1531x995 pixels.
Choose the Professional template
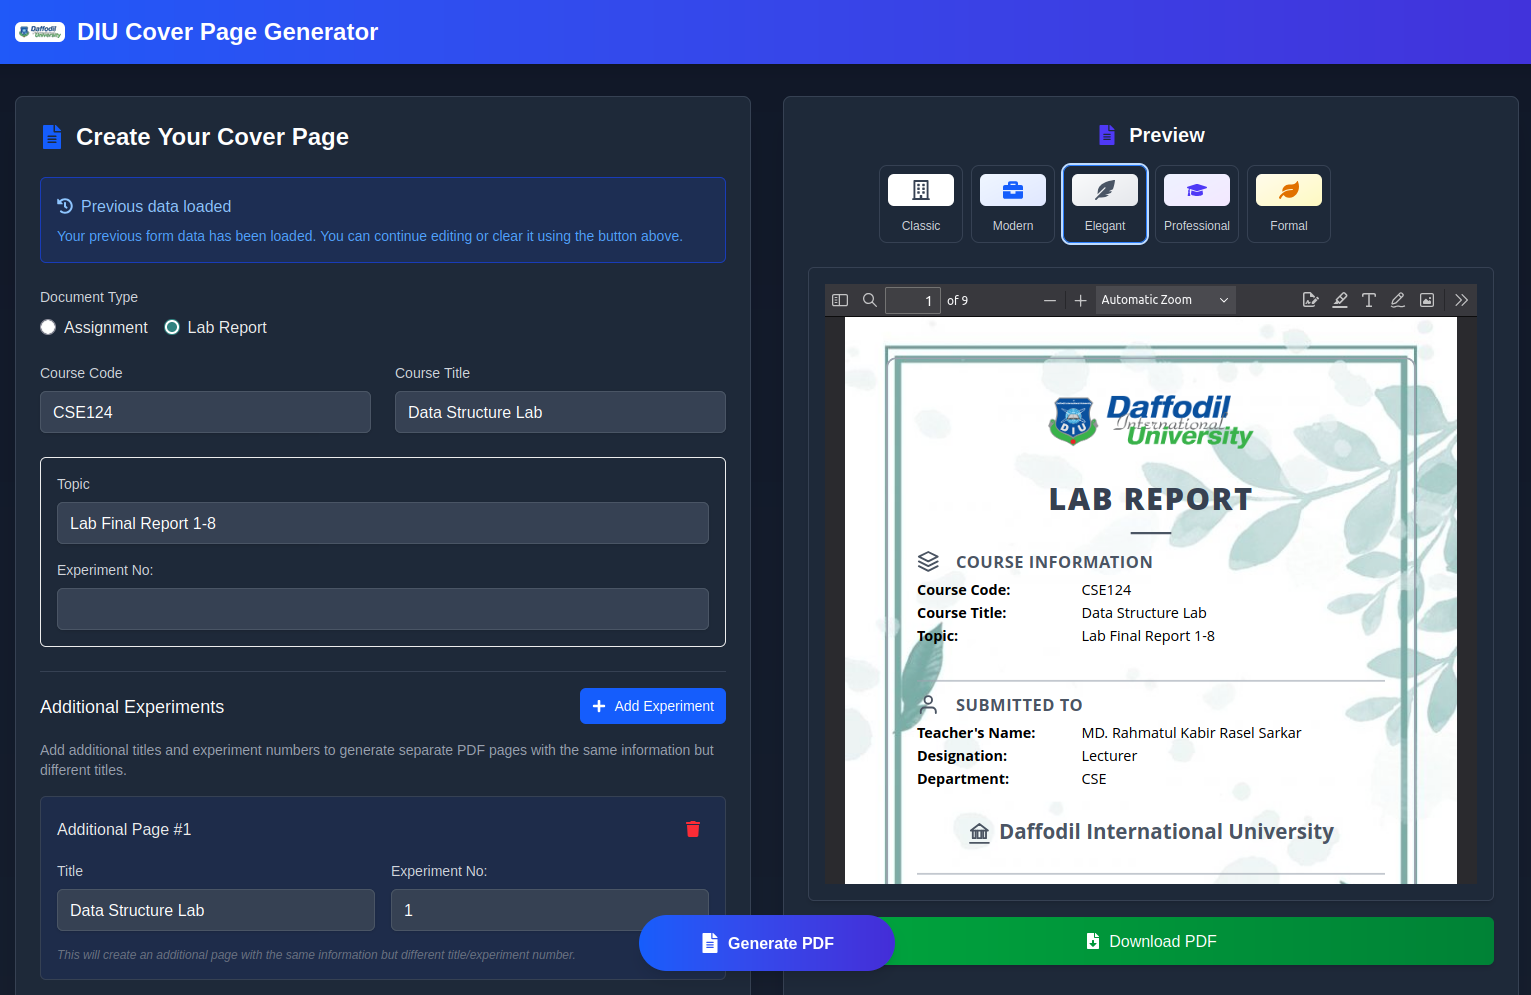[x=1197, y=204]
